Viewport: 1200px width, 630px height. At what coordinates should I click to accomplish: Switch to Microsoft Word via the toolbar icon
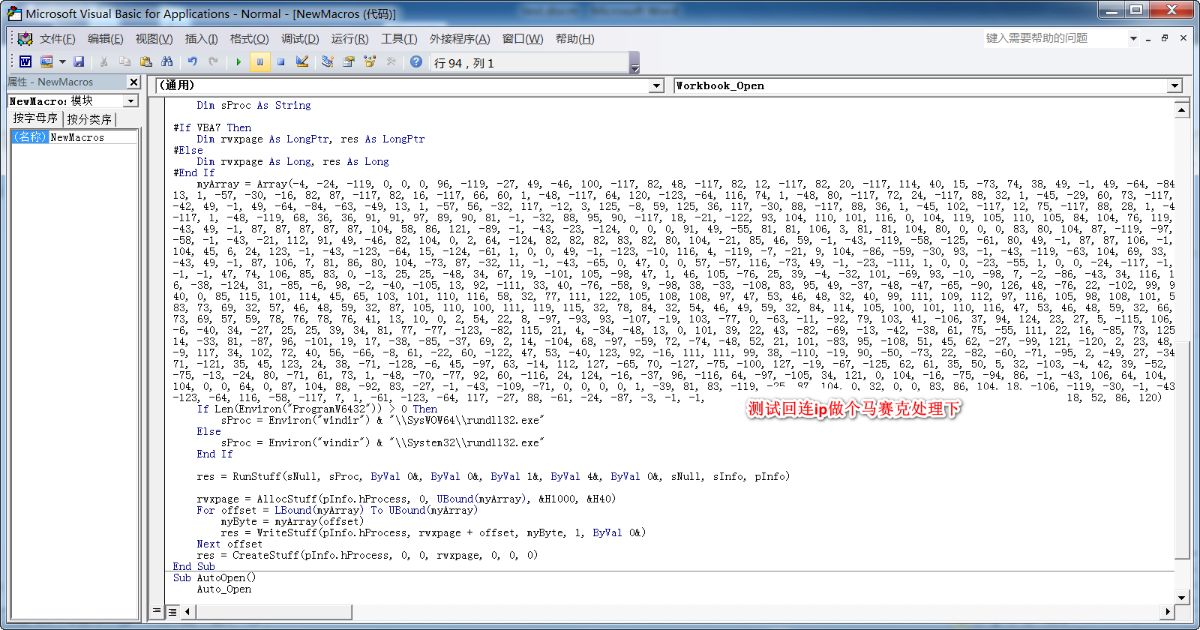pos(26,62)
